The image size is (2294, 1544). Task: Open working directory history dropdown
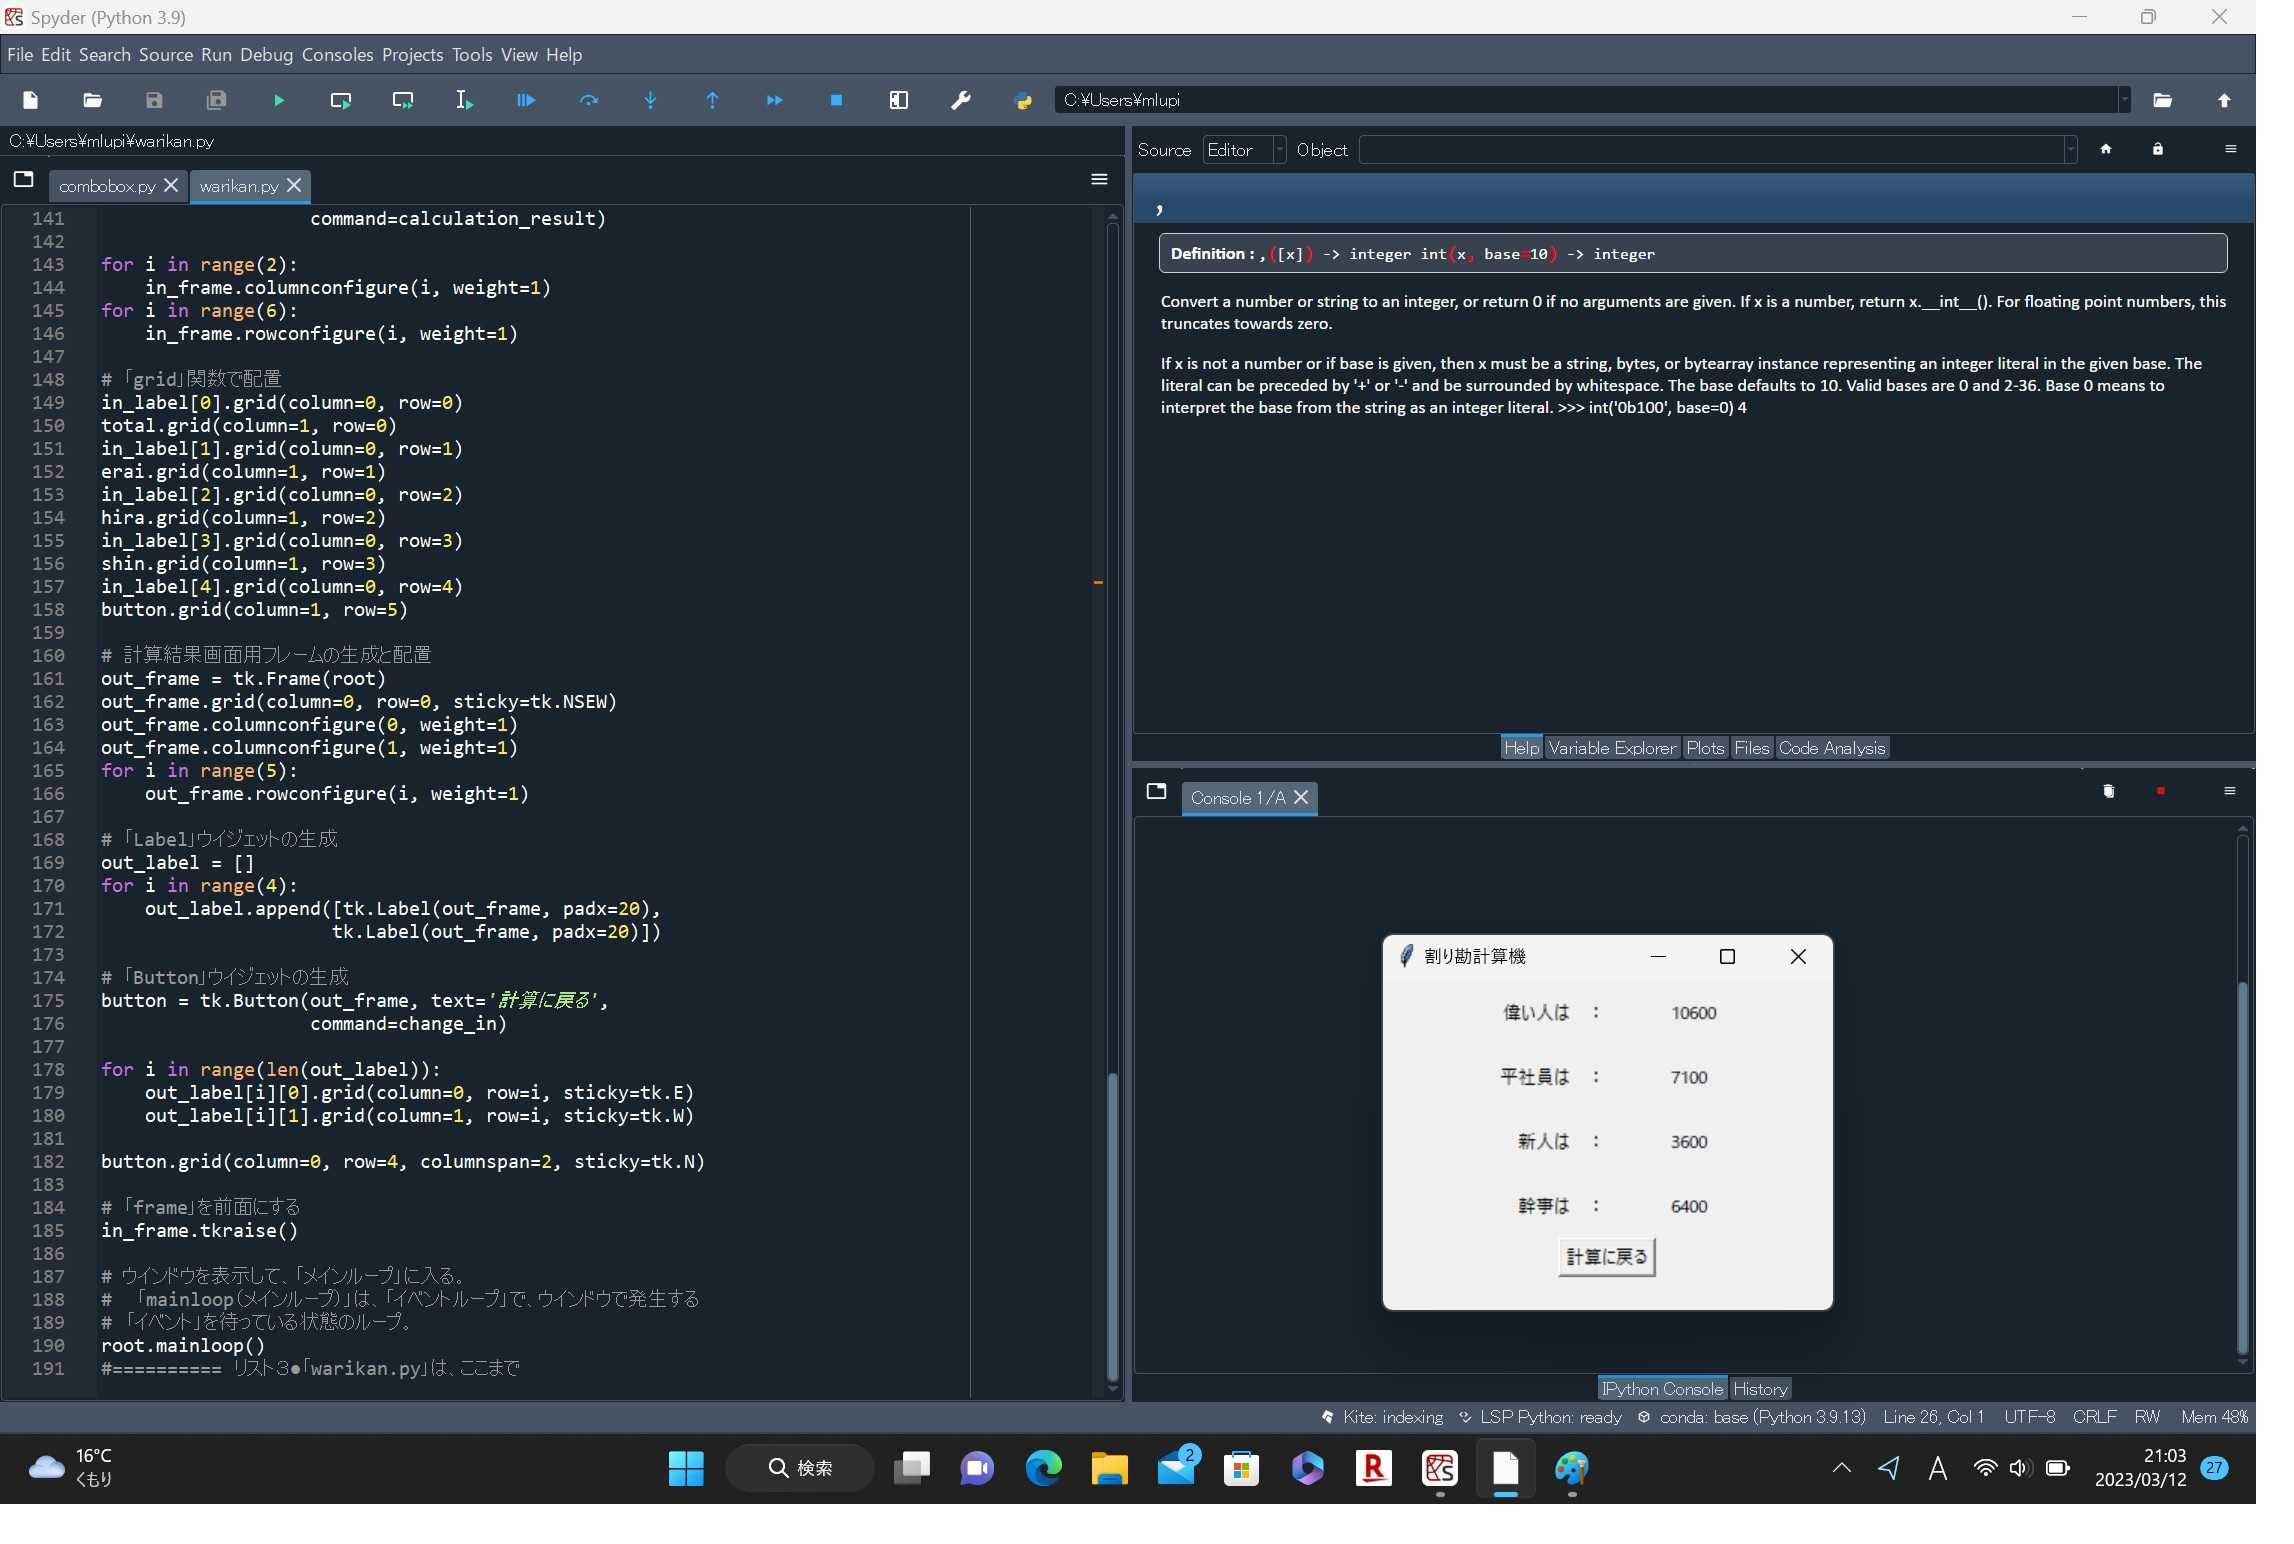coord(2124,100)
